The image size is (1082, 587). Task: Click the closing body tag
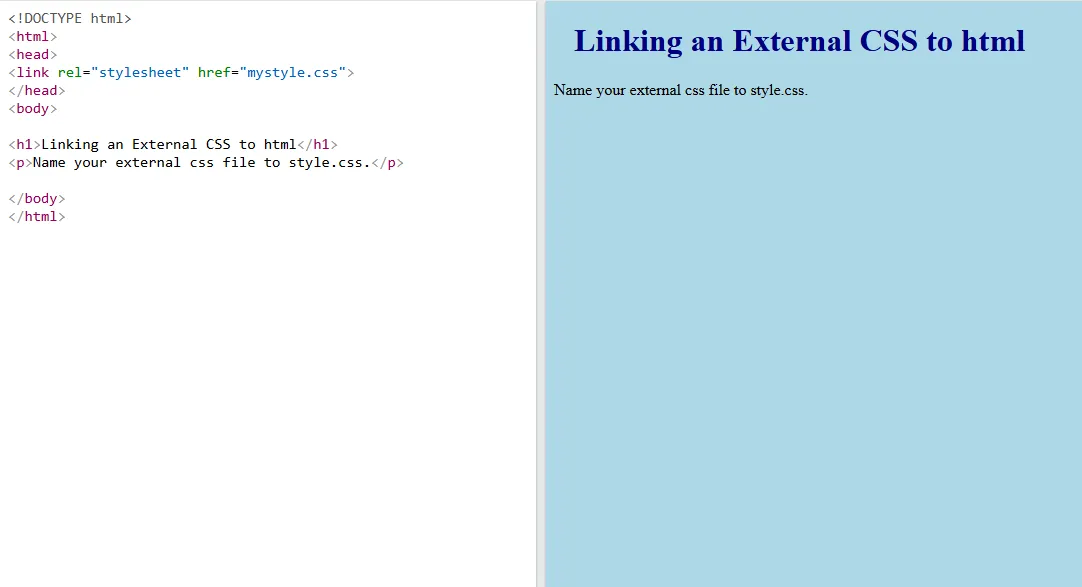click(36, 198)
